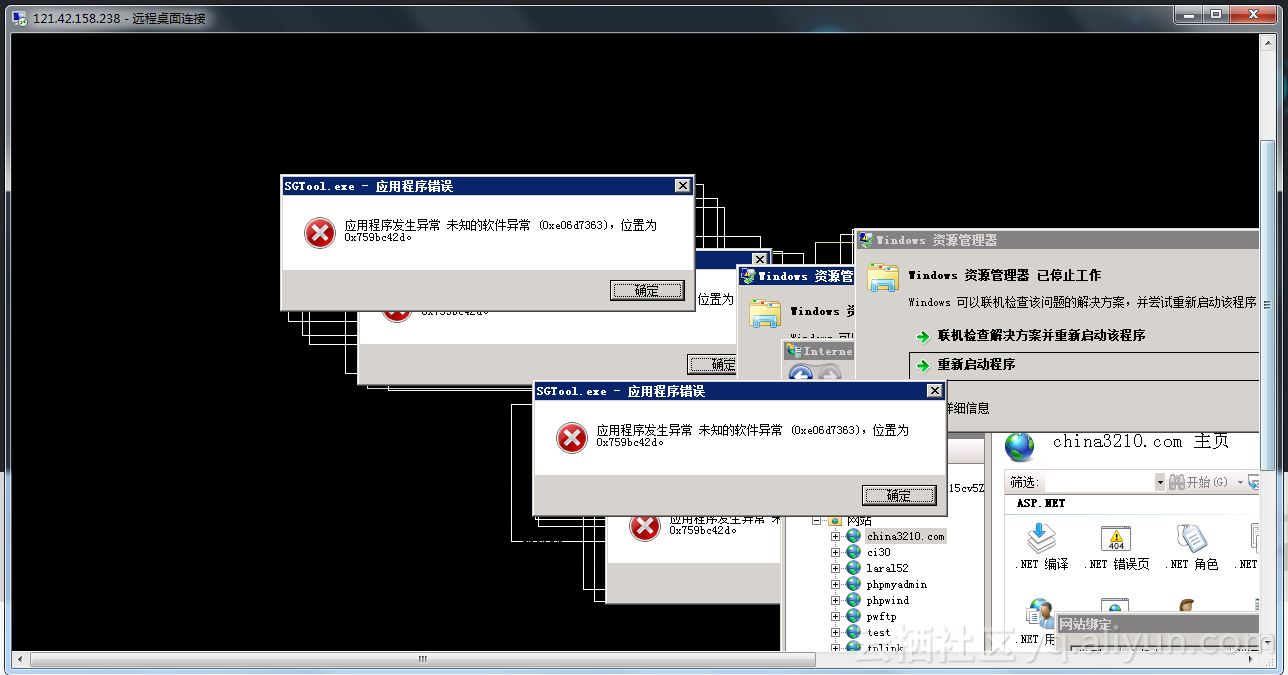The width and height of the screenshot is (1288, 675).
Task: Select laral52 site label in tree
Action: pos(887,568)
